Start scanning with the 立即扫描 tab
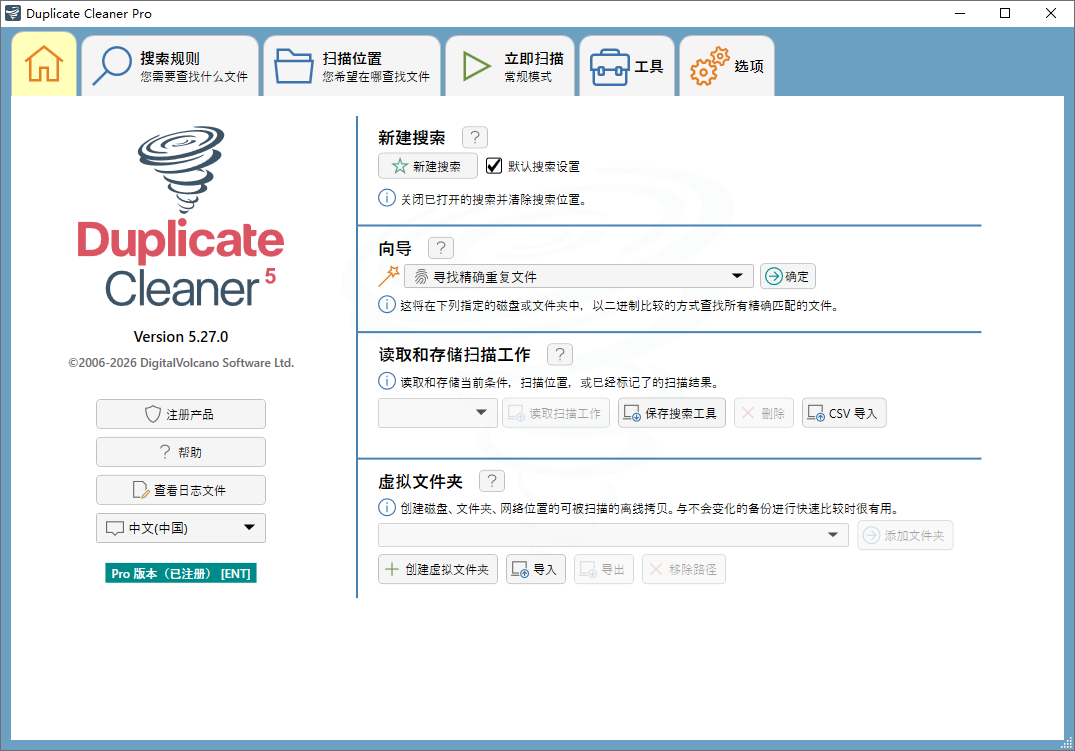Viewport: 1075px width, 751px height. pyautogui.click(x=510, y=66)
